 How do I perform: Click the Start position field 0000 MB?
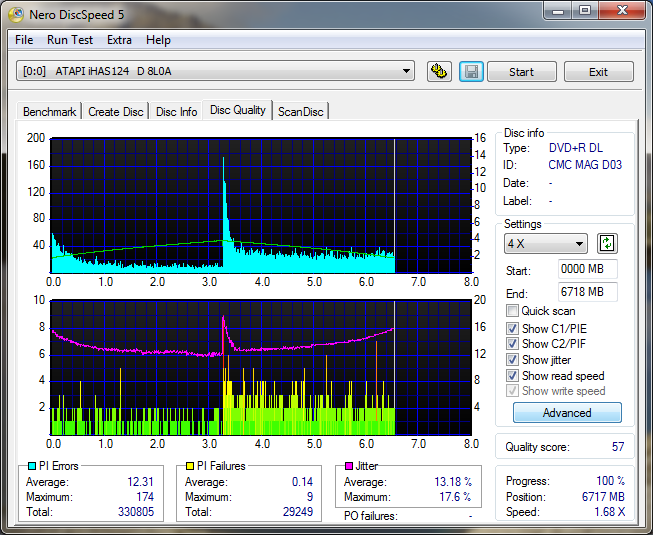tap(587, 269)
